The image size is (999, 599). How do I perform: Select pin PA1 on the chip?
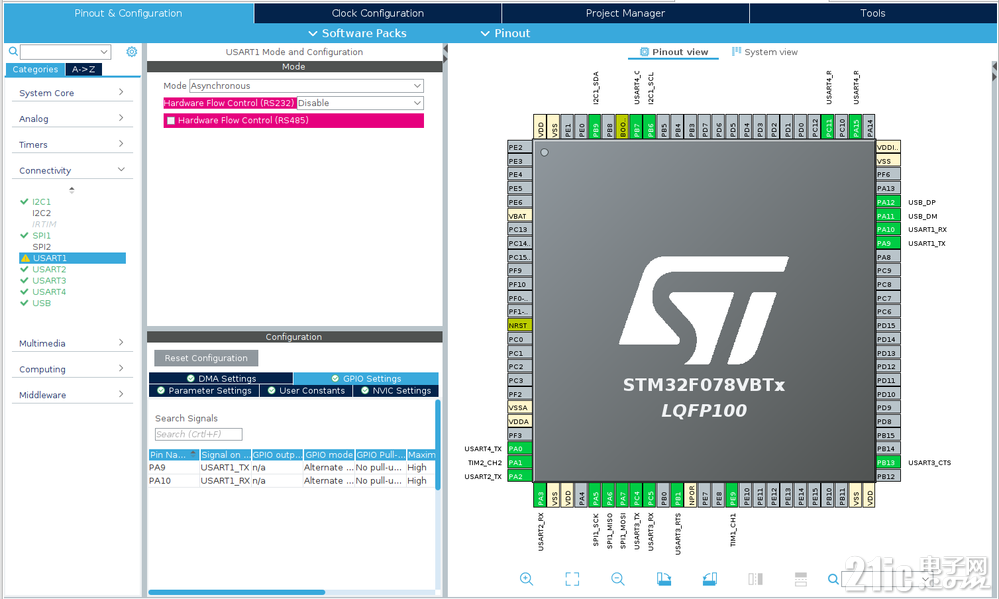point(520,463)
